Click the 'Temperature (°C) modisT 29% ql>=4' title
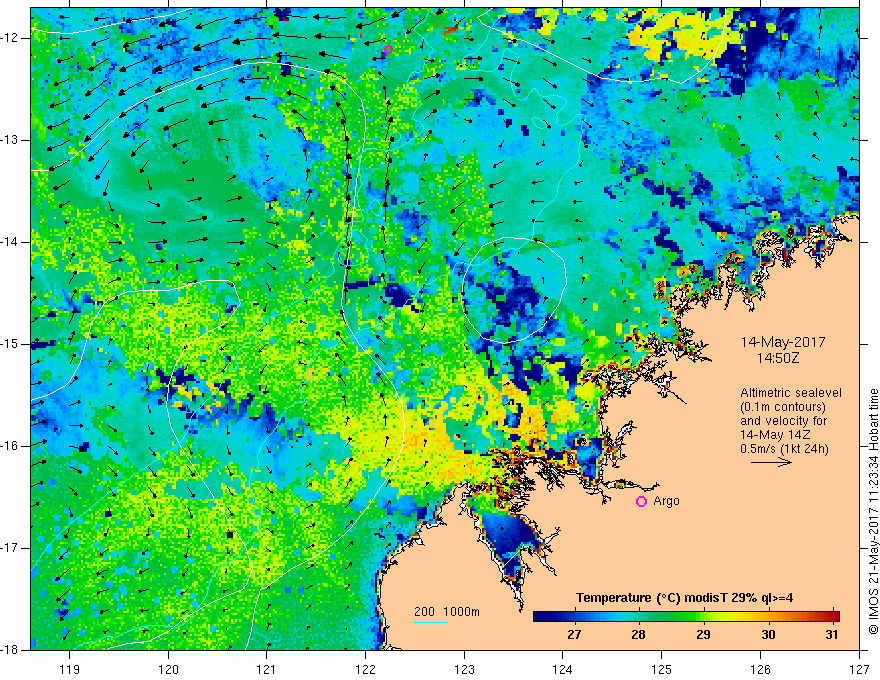The width and height of the screenshot is (880, 680). pos(684,598)
